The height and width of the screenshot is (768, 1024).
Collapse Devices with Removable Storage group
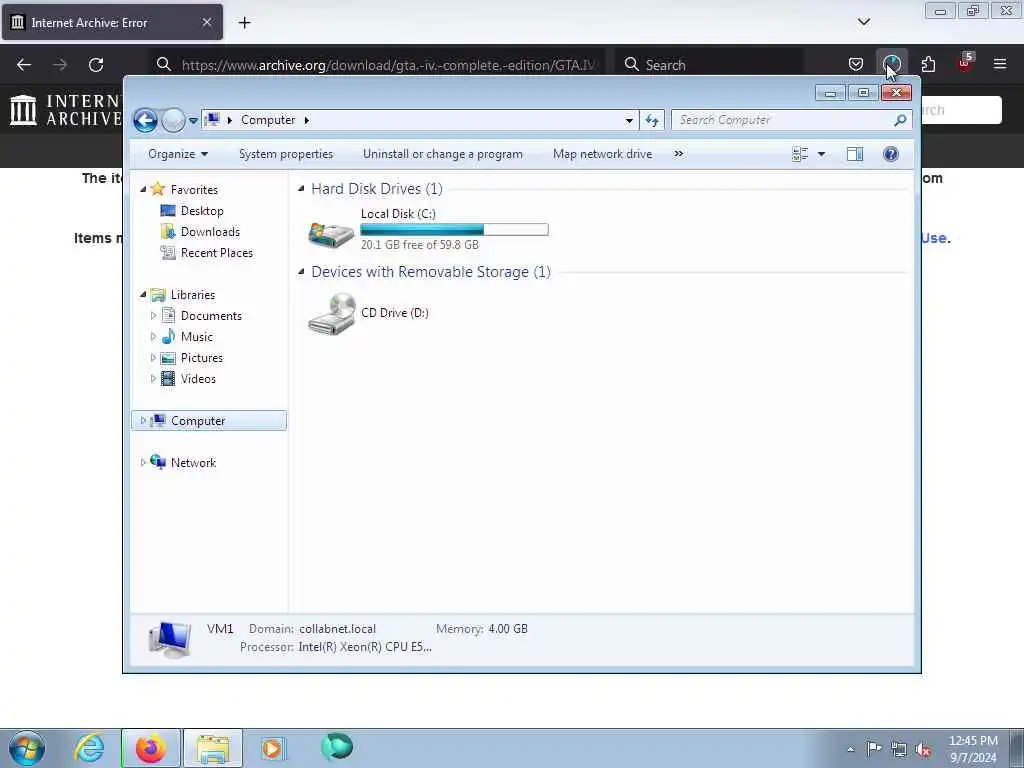click(301, 272)
